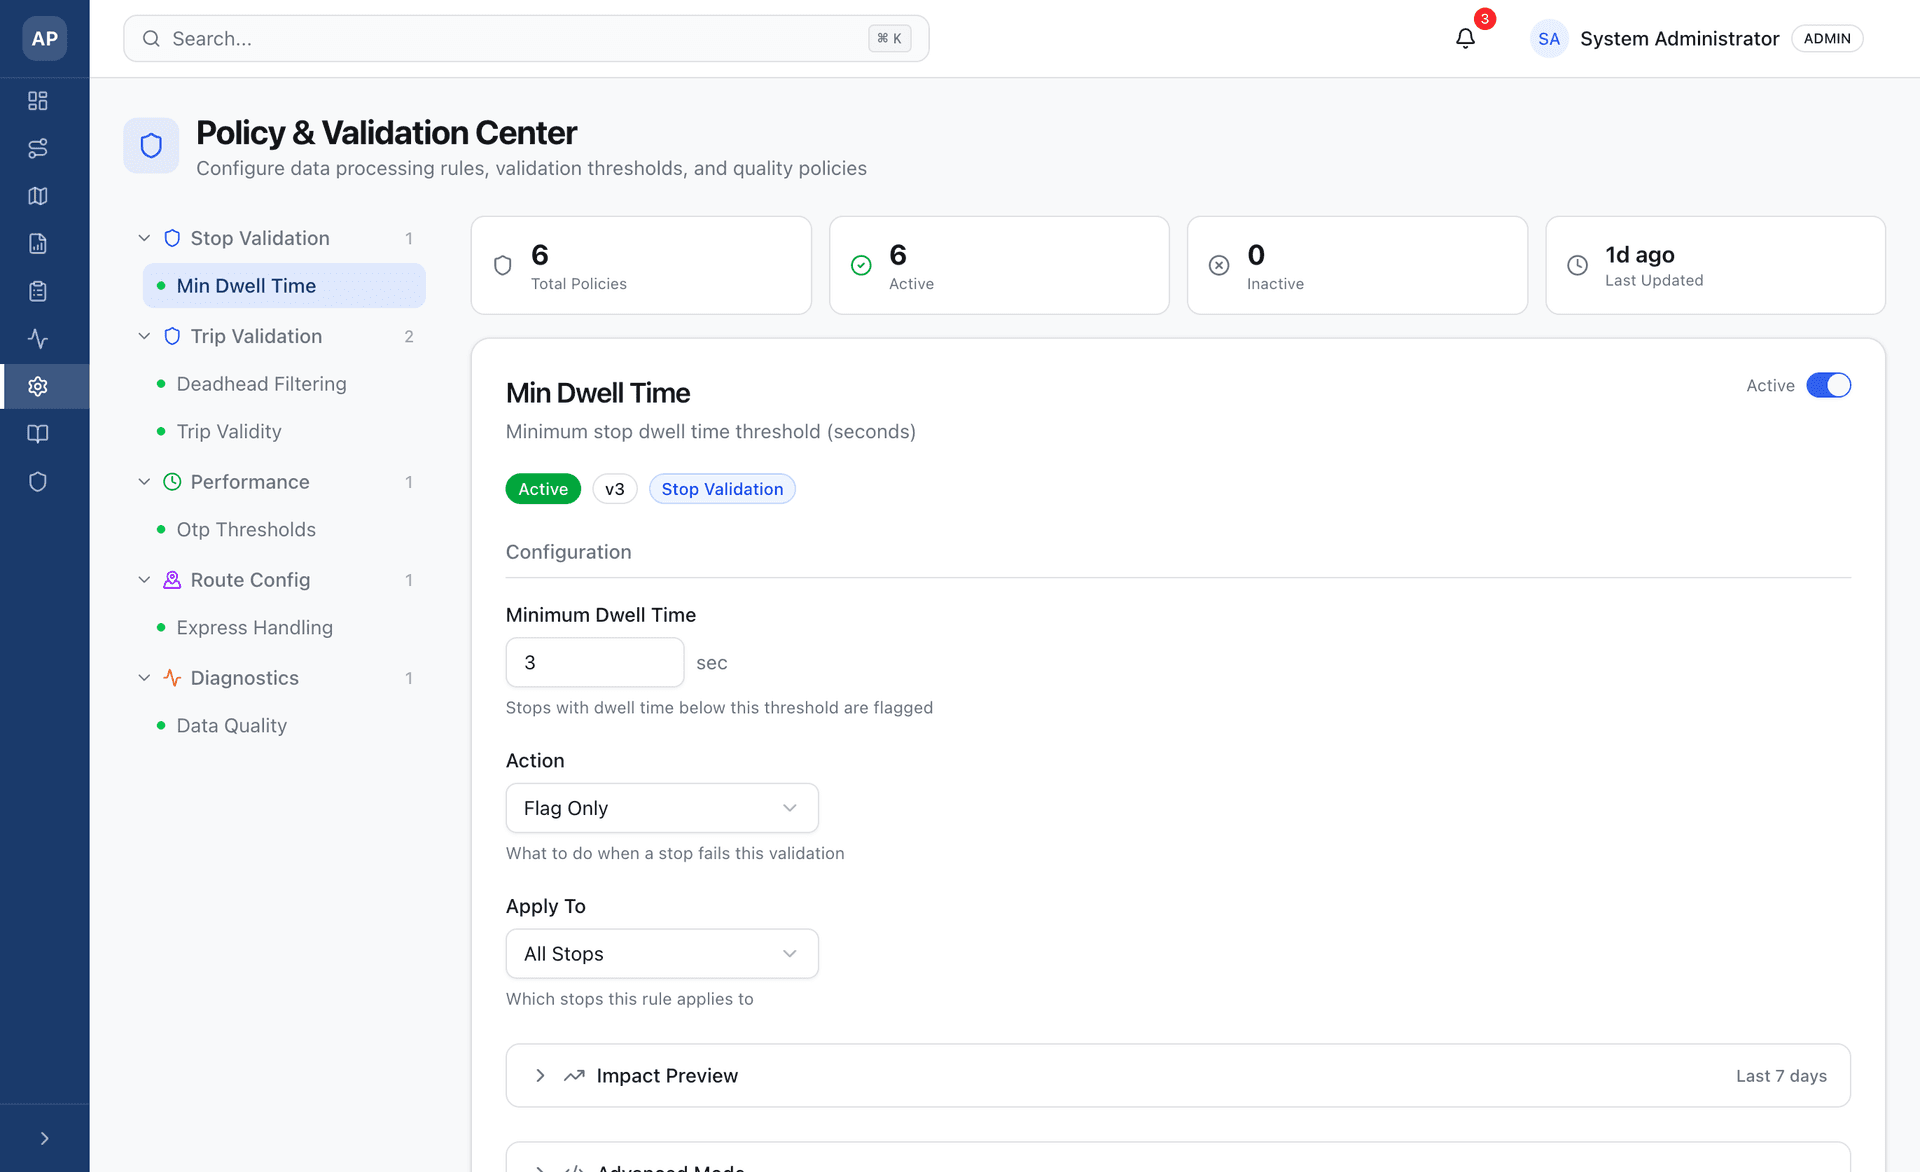Click the Trip Validation shield icon

(172, 336)
